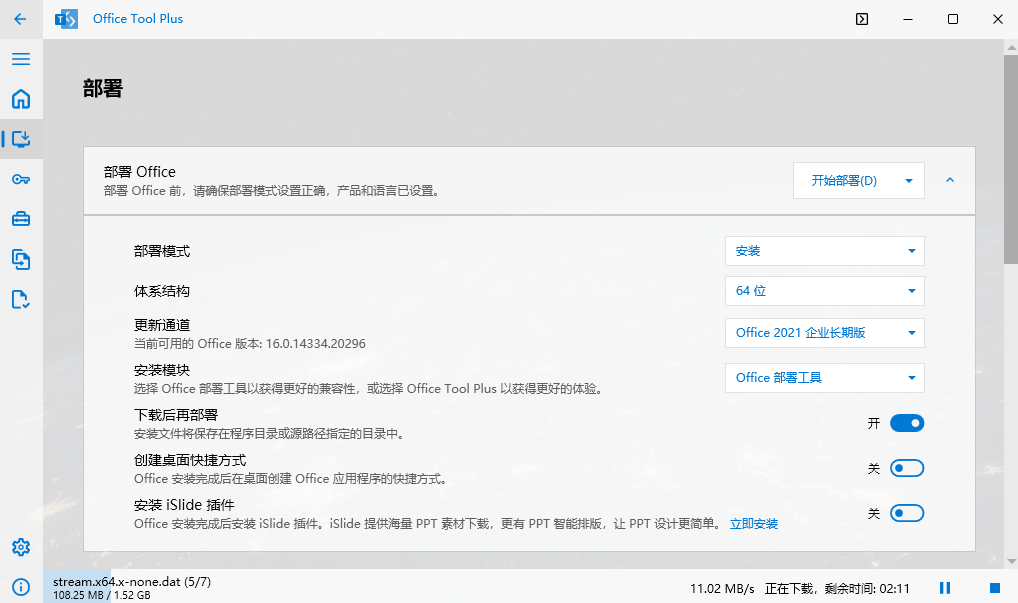
Task: Click the scrollbar down arrow
Action: 1011,562
